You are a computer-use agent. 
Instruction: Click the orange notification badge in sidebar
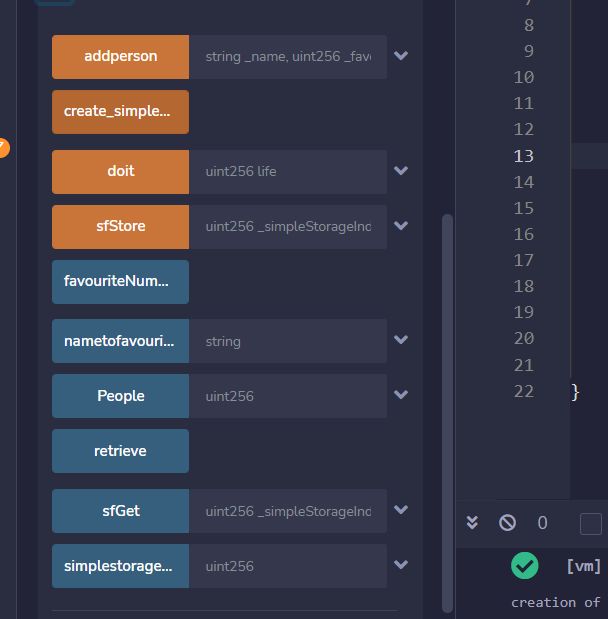click(3, 148)
